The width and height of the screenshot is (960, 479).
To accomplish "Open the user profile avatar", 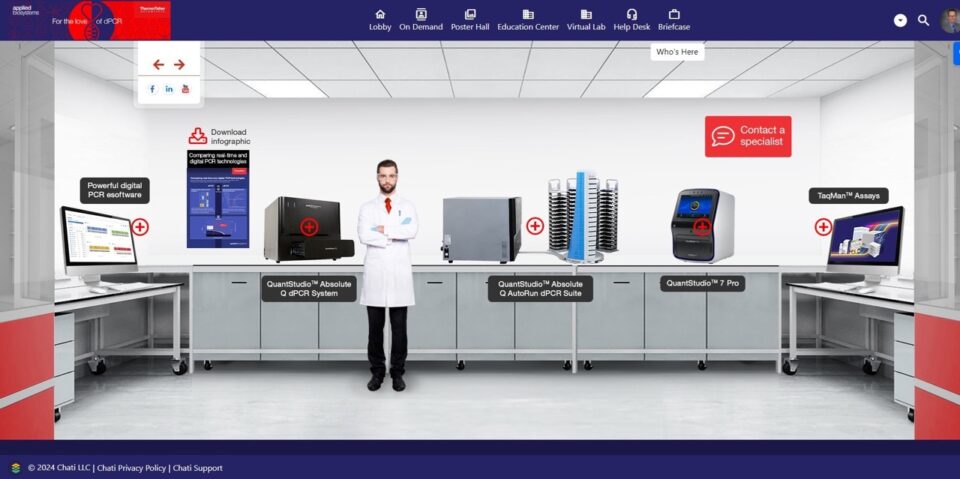I will point(950,20).
